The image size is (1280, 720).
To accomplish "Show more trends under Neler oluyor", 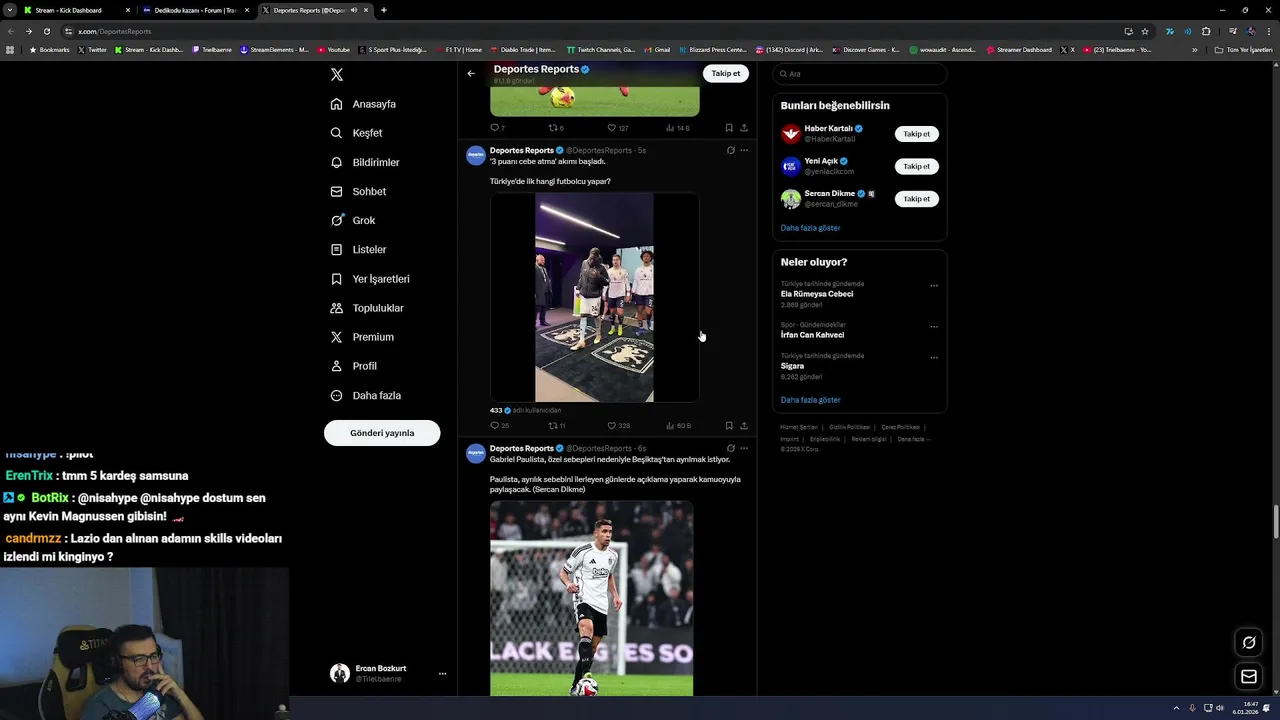I will point(810,400).
